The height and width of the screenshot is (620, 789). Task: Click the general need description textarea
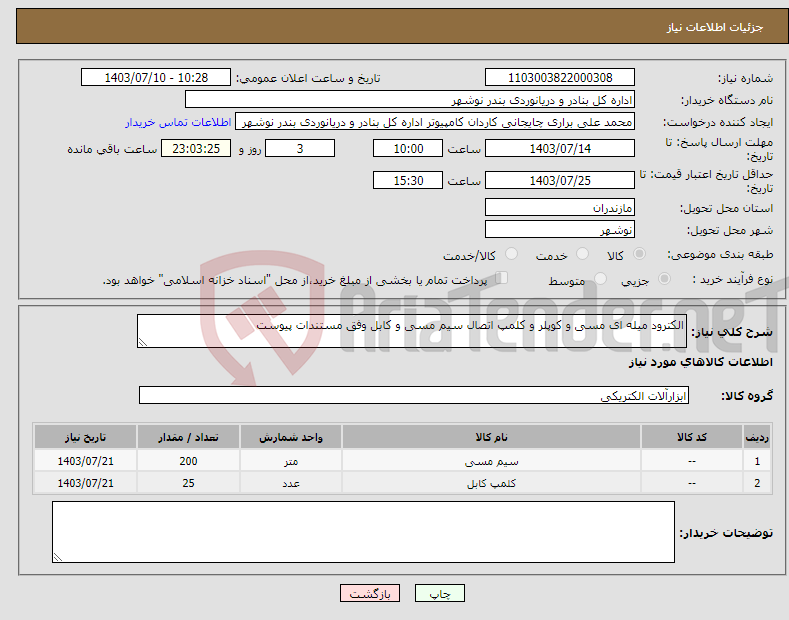click(412, 331)
